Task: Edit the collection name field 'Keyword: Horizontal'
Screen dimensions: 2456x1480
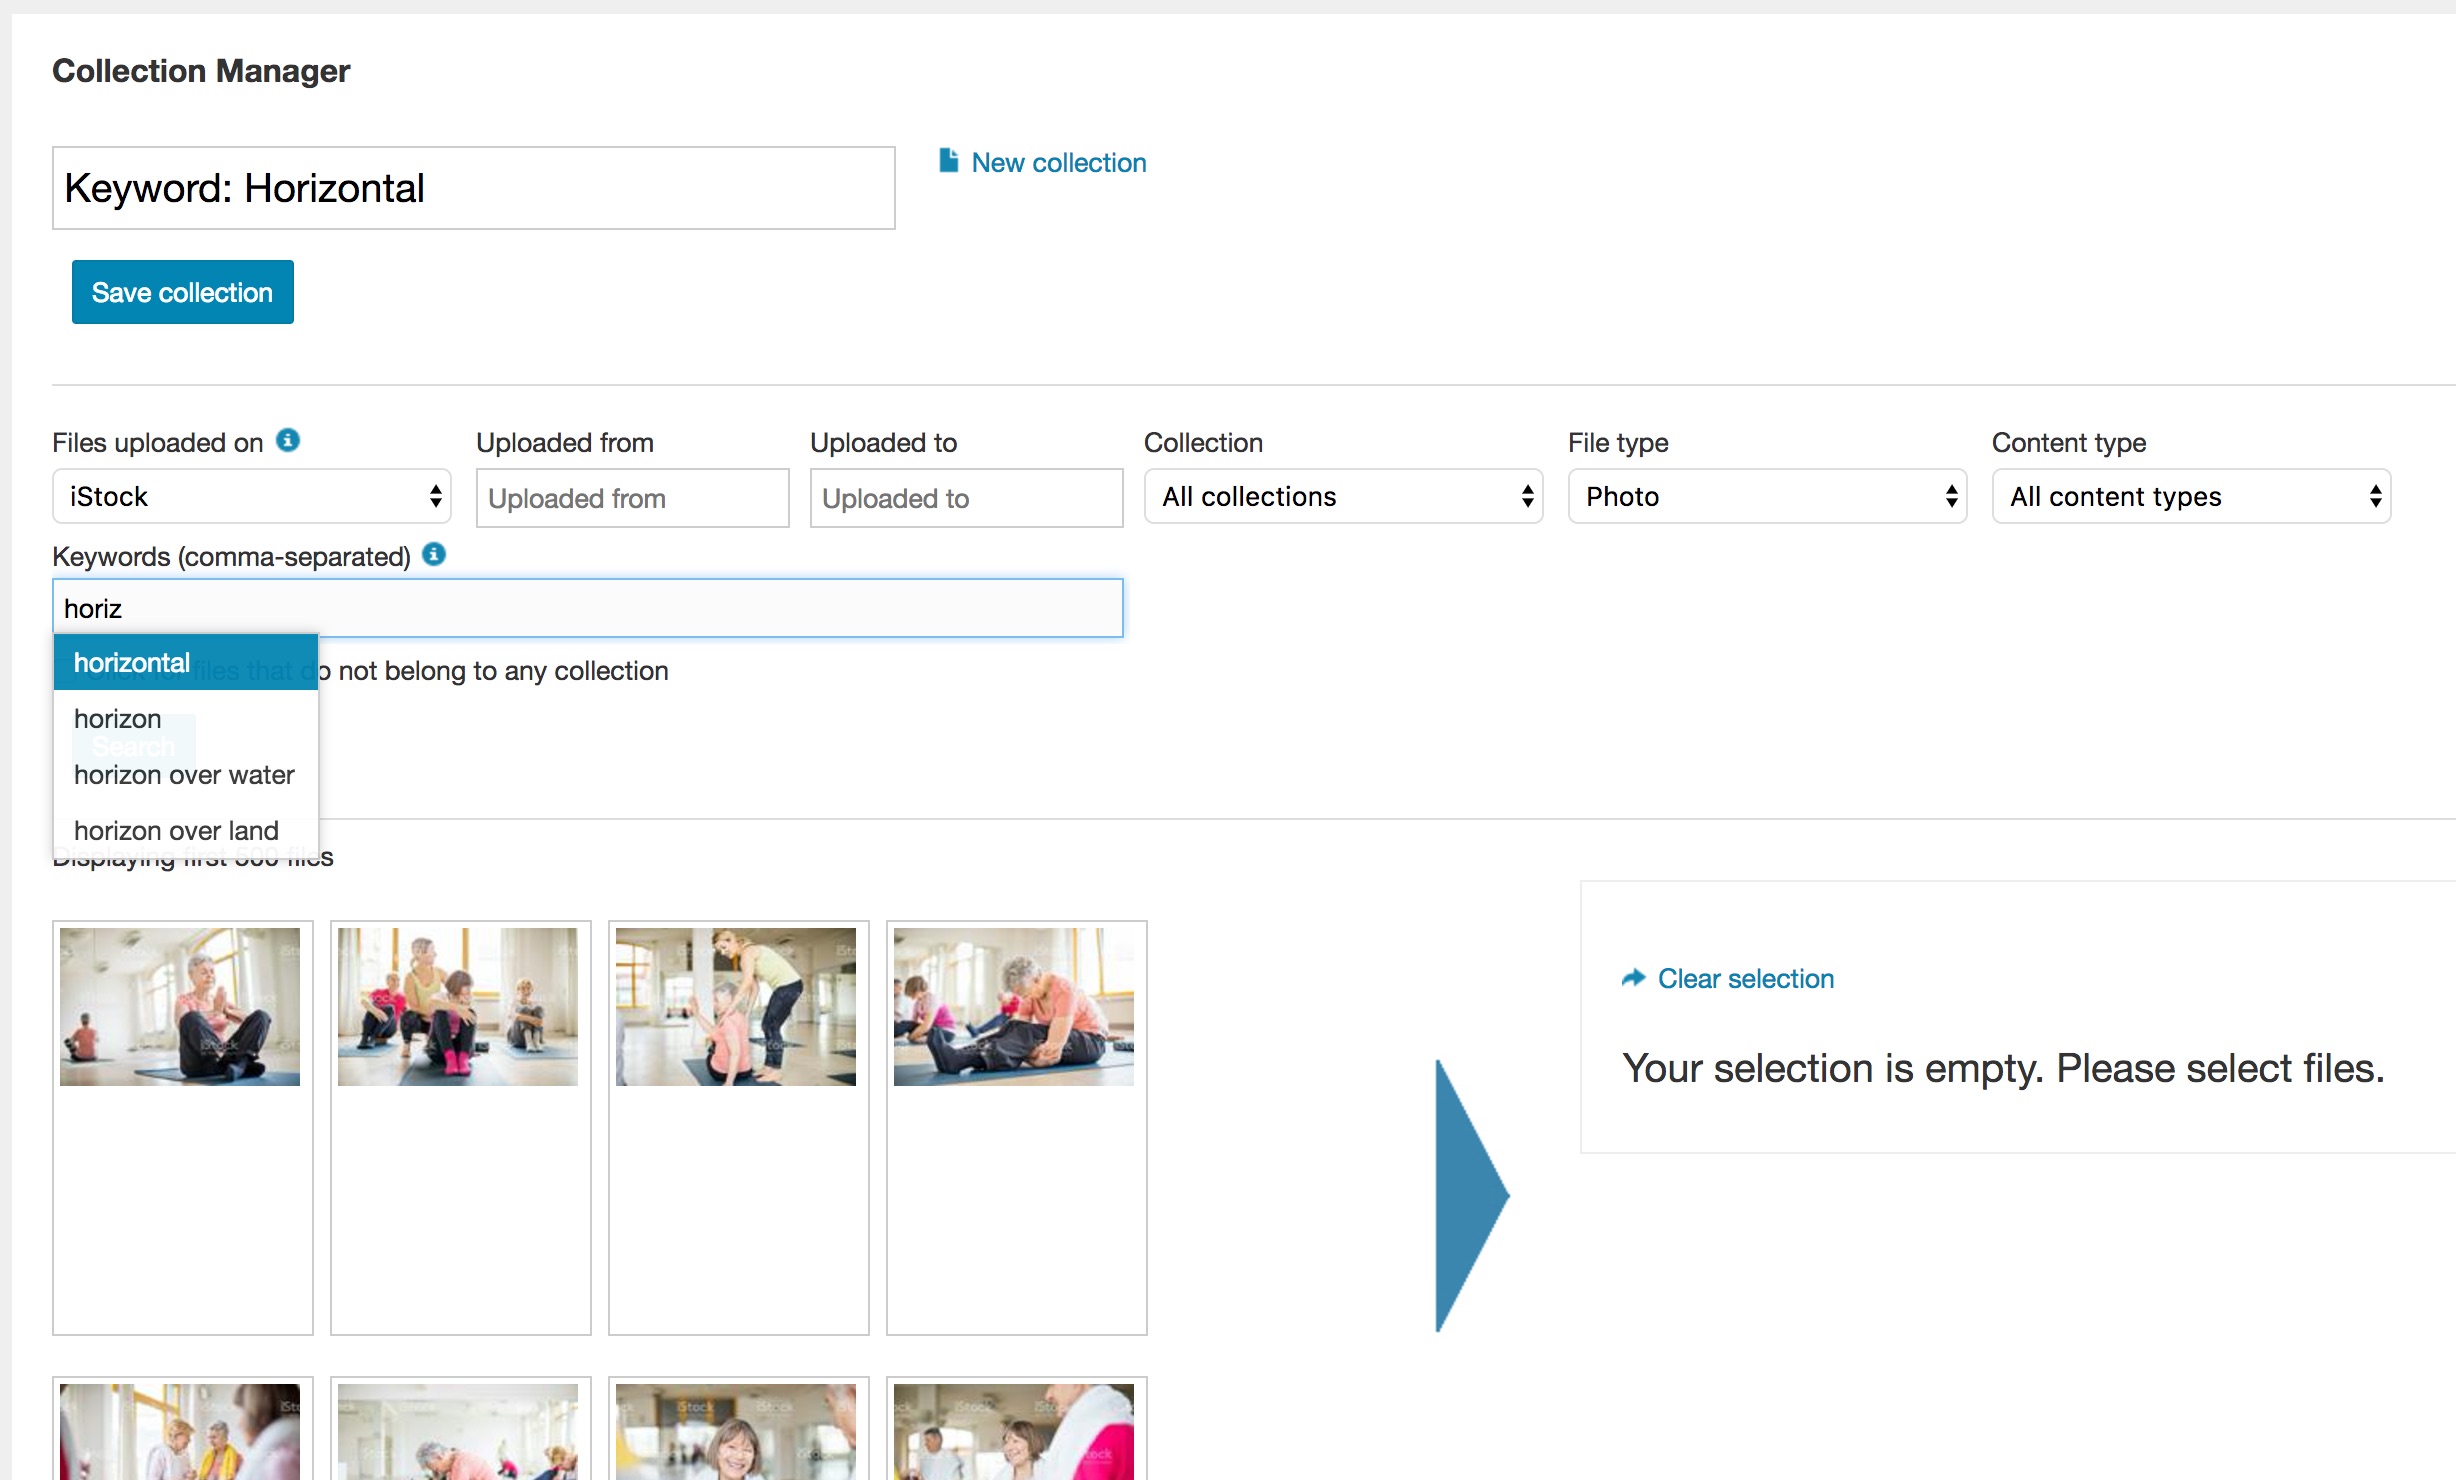Action: click(474, 188)
